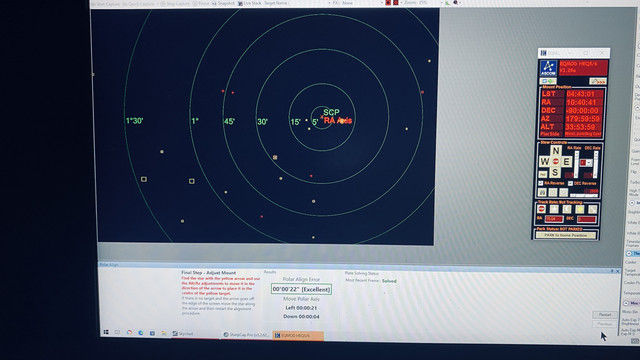Click Restart in Polar Align panel
This screenshot has width=640, height=360.
pos(604,315)
